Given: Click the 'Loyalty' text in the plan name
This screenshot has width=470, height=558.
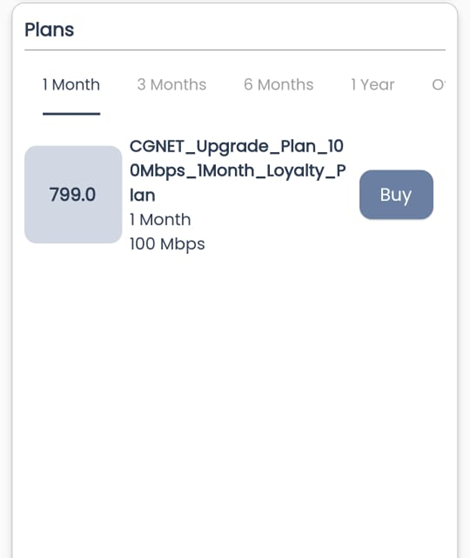Looking at the screenshot, I should click(x=297, y=171).
